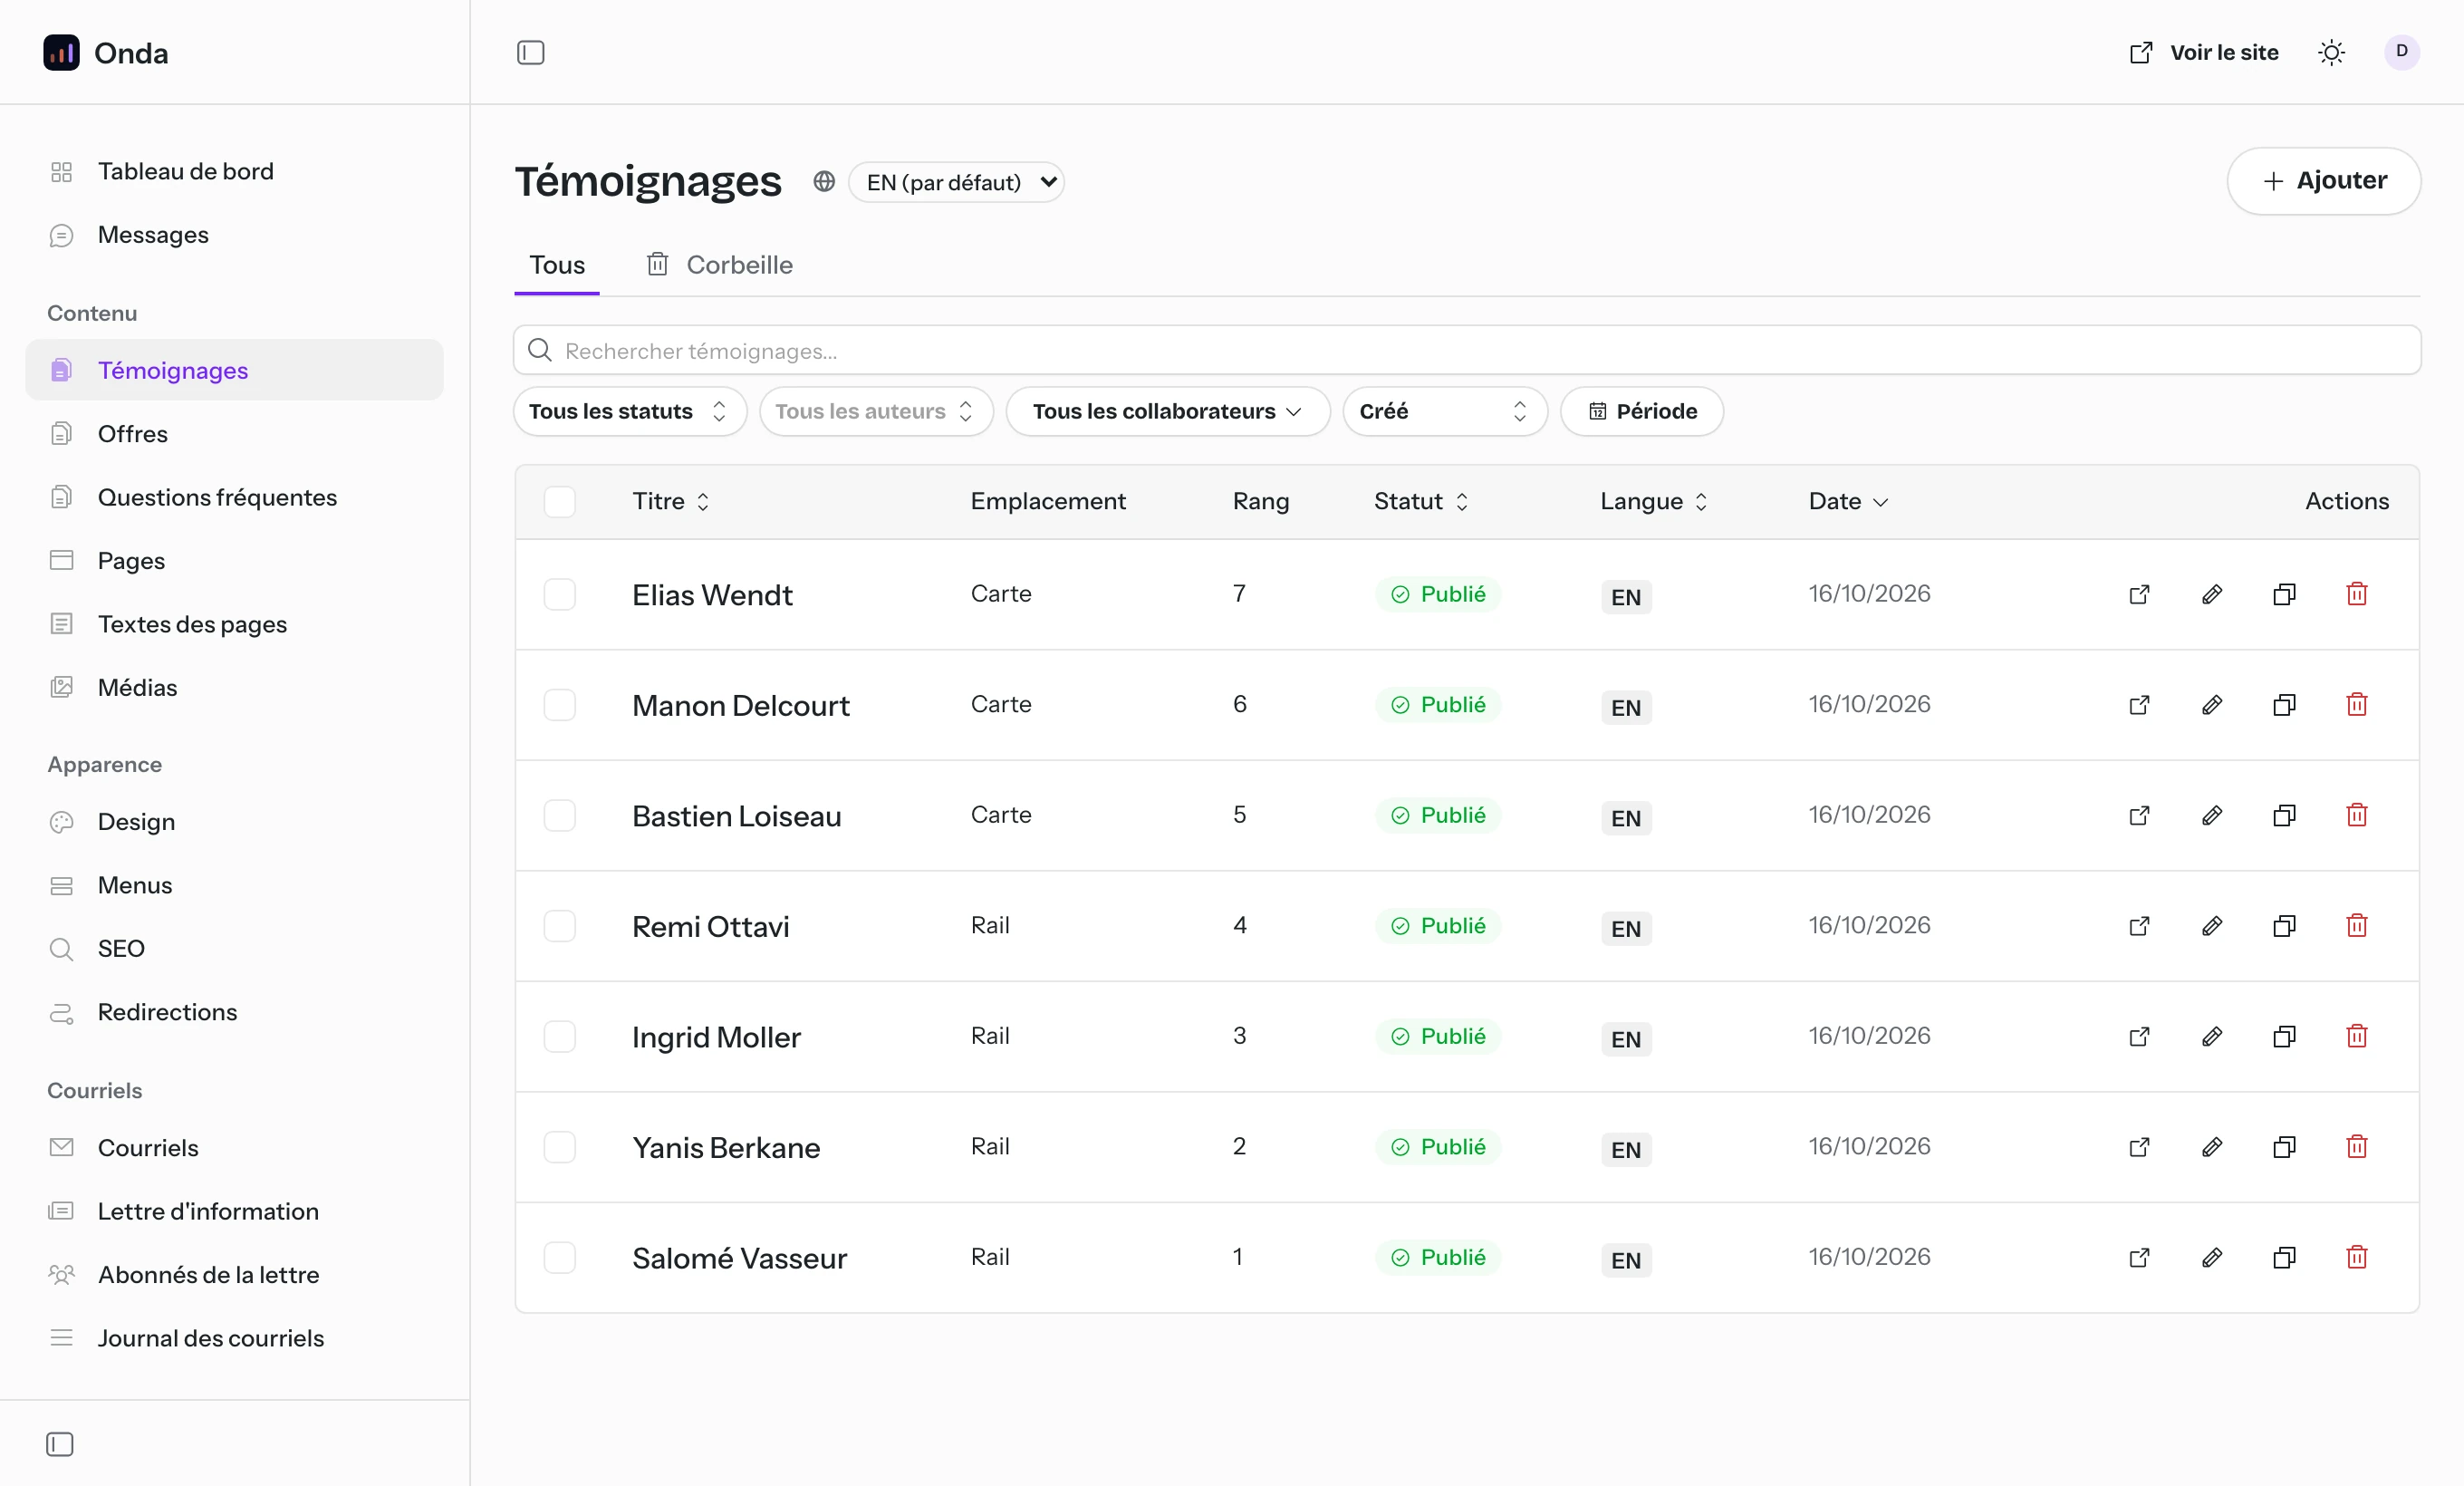The width and height of the screenshot is (2464, 1486).
Task: Collapse sidebar using top panel icon
Action: (x=530, y=52)
